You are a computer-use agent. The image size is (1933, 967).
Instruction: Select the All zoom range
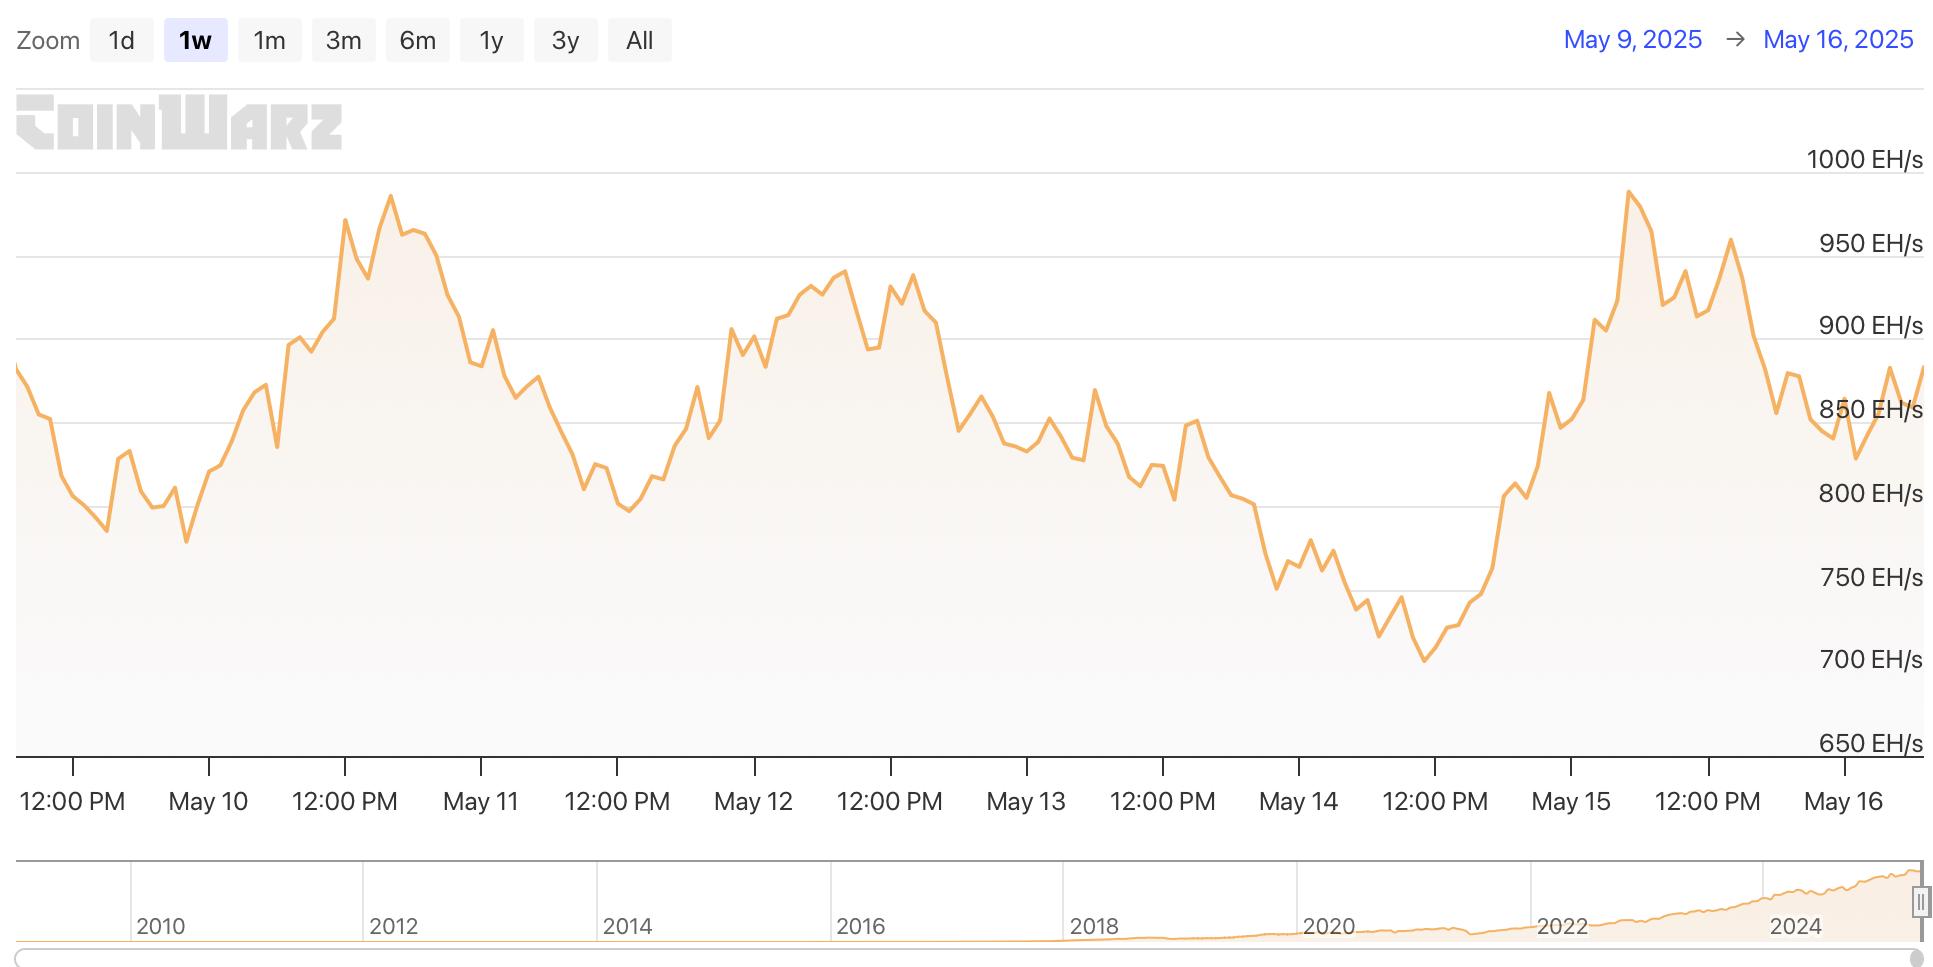click(x=640, y=40)
